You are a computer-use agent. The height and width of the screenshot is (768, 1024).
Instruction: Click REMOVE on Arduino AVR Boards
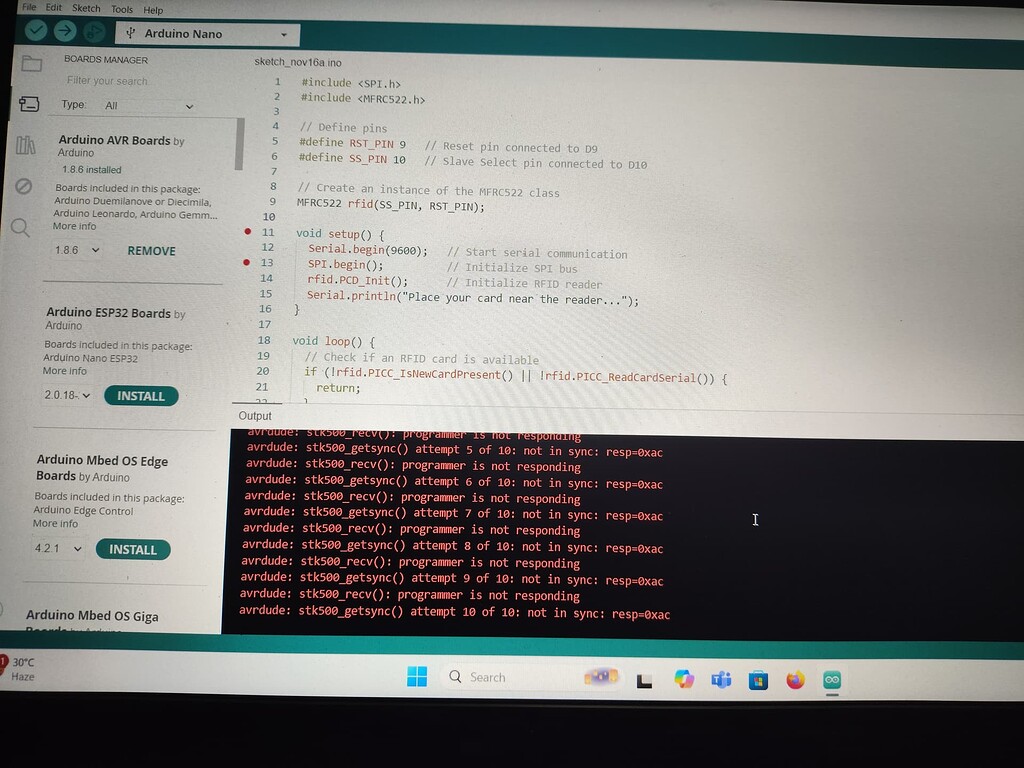point(151,251)
